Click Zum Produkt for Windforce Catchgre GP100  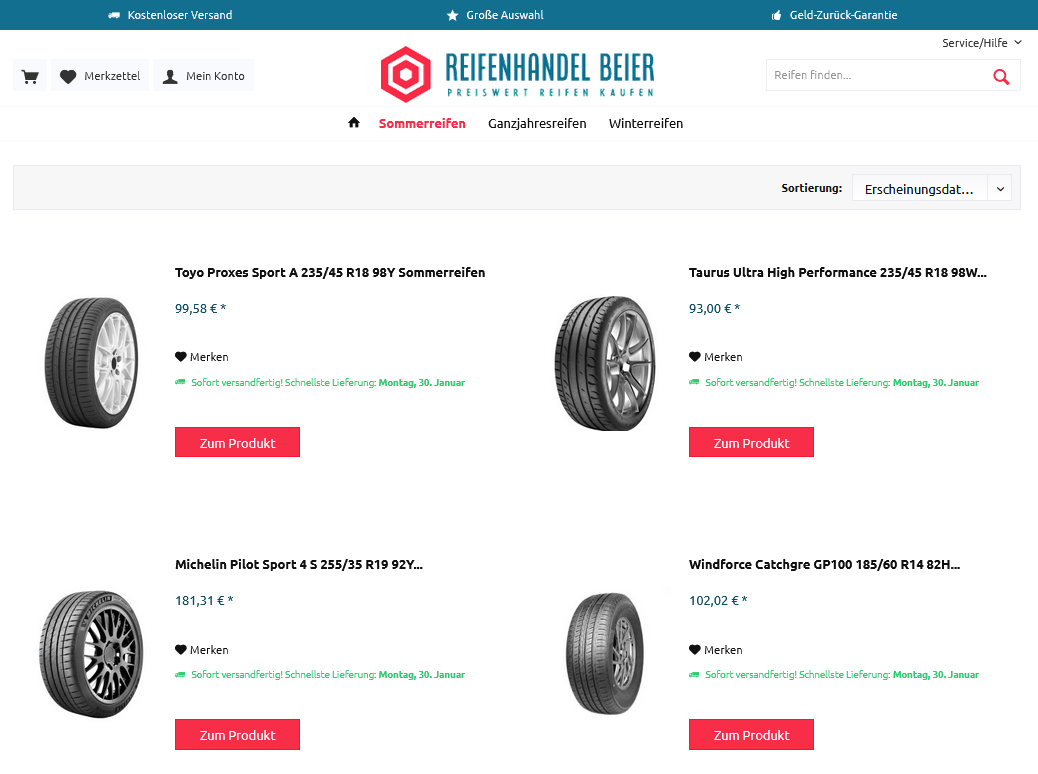click(751, 734)
